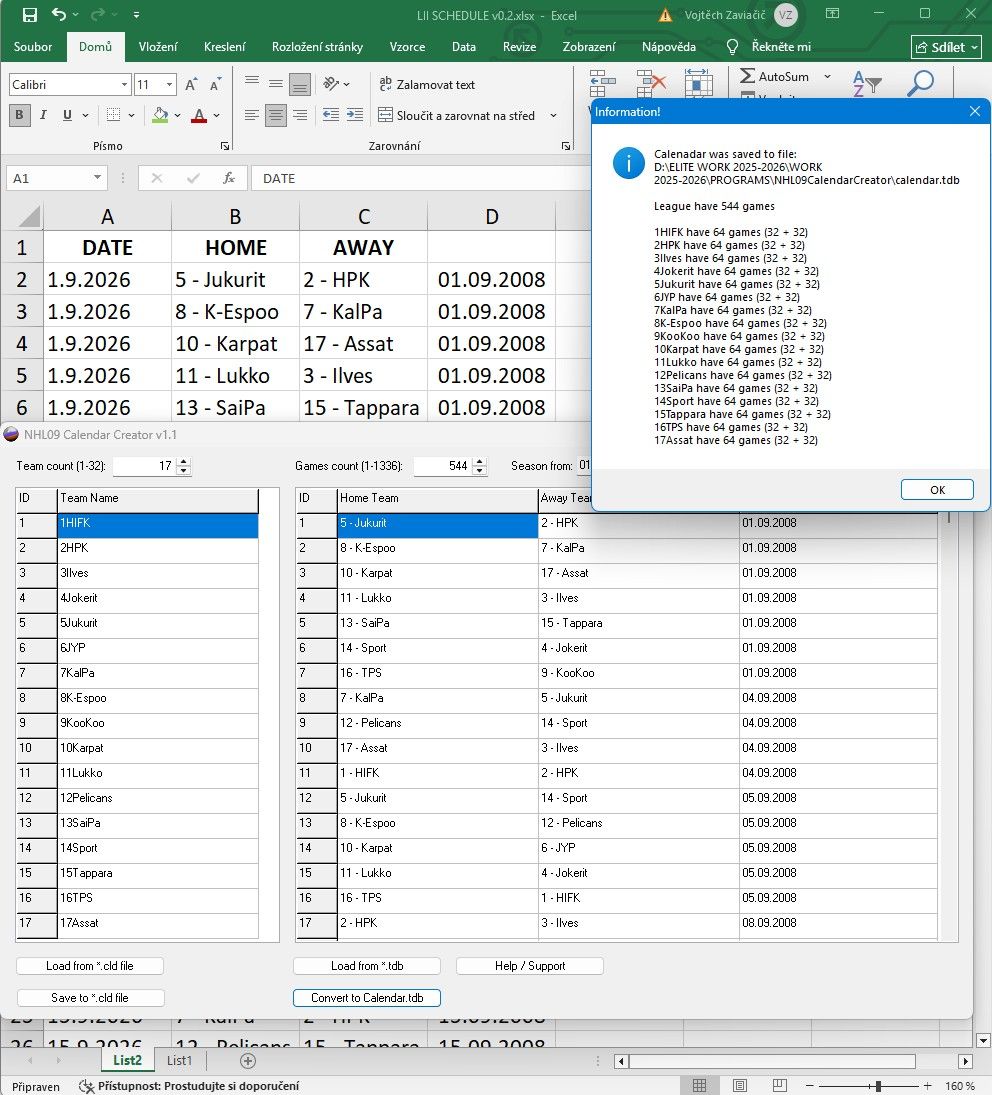Toggle Zalamovat text (wrap text)
Viewport: 992px width, 1095px height.
click(x=427, y=84)
